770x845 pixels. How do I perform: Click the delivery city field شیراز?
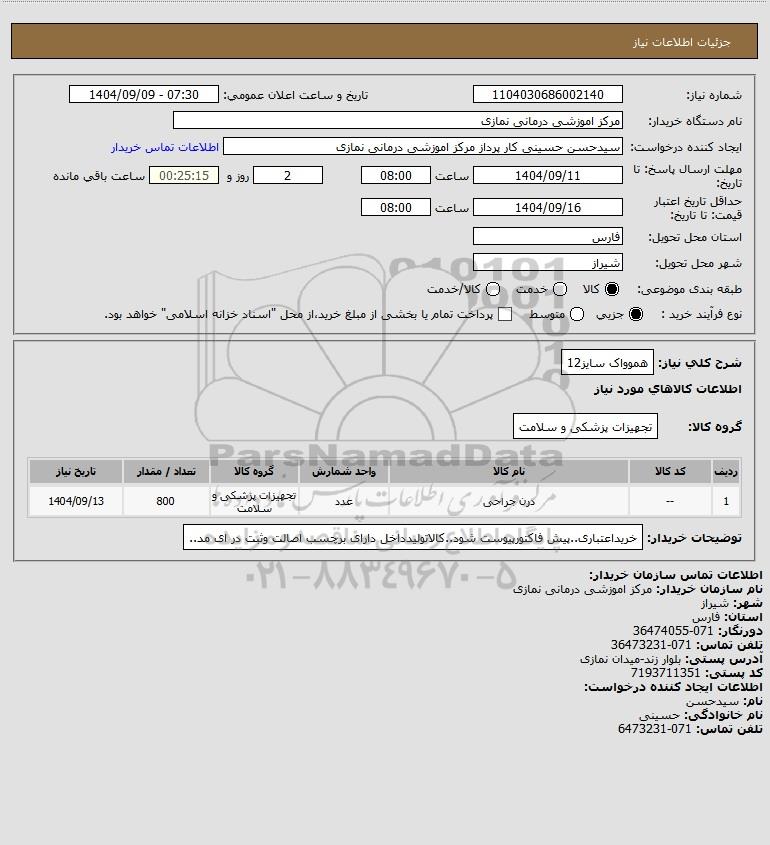547,263
